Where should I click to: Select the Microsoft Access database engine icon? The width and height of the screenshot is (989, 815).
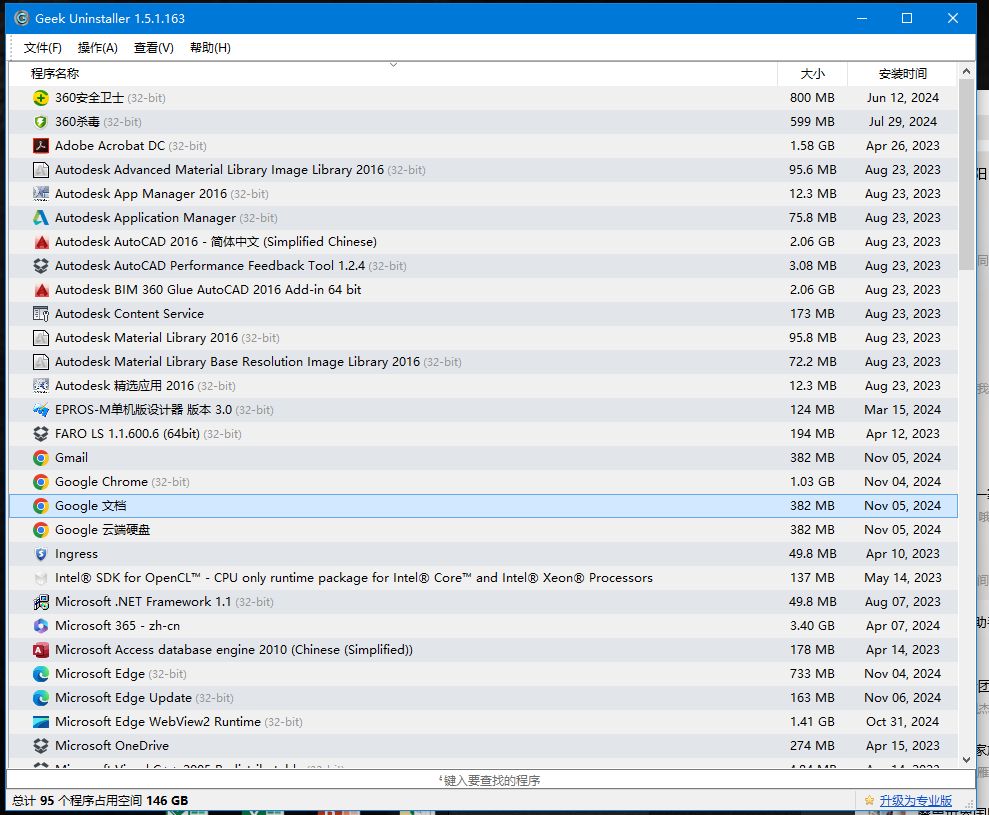click(40, 650)
